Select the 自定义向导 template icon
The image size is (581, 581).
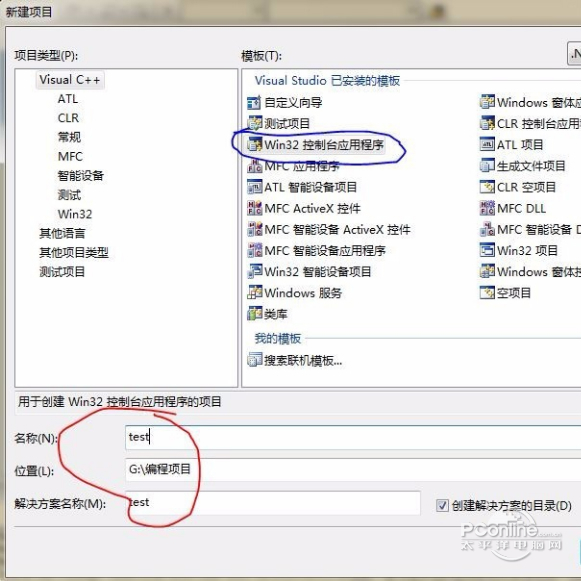[254, 103]
